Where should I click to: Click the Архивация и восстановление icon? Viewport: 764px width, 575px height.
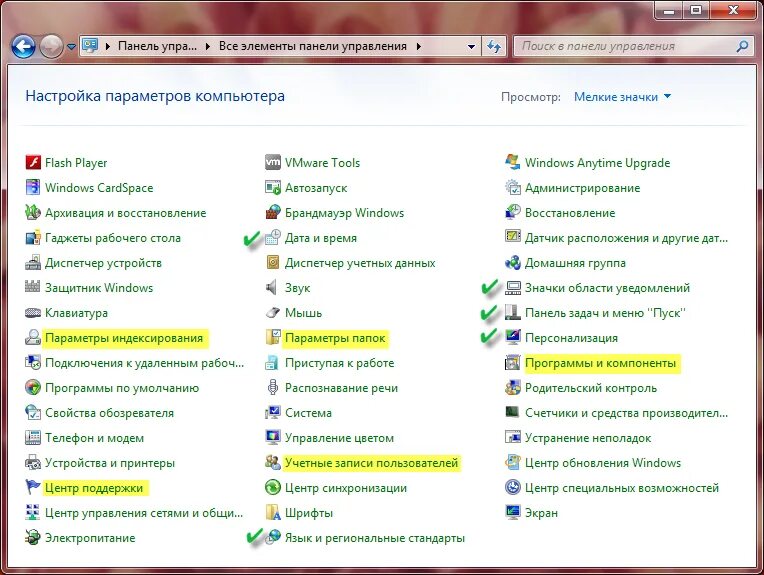(33, 212)
